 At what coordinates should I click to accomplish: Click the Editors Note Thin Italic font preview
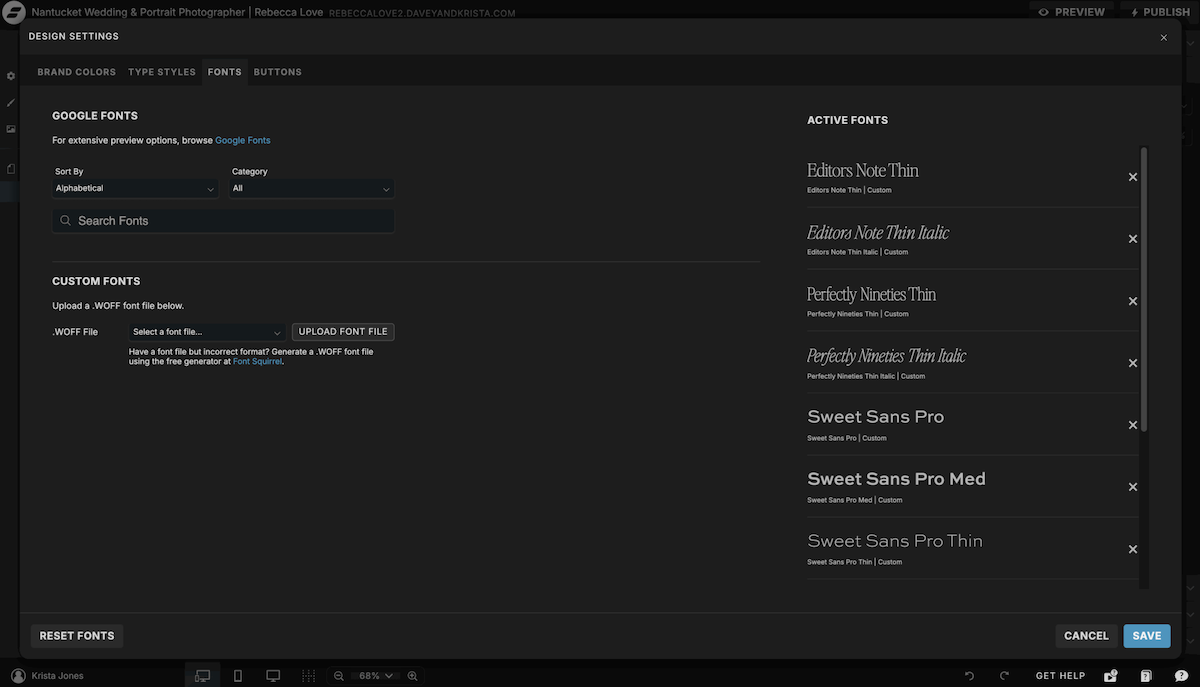pos(878,233)
